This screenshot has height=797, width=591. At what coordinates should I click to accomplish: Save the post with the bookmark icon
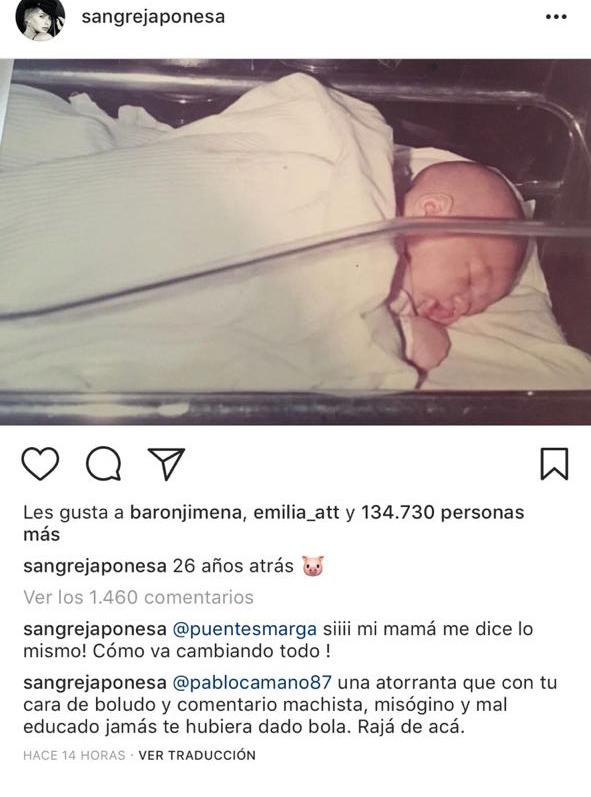554,464
